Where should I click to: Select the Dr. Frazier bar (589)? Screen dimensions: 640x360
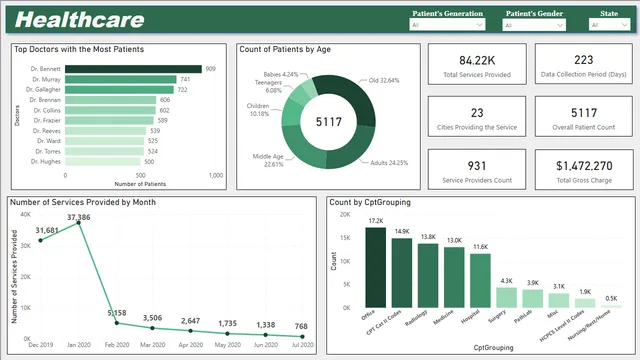(109, 120)
